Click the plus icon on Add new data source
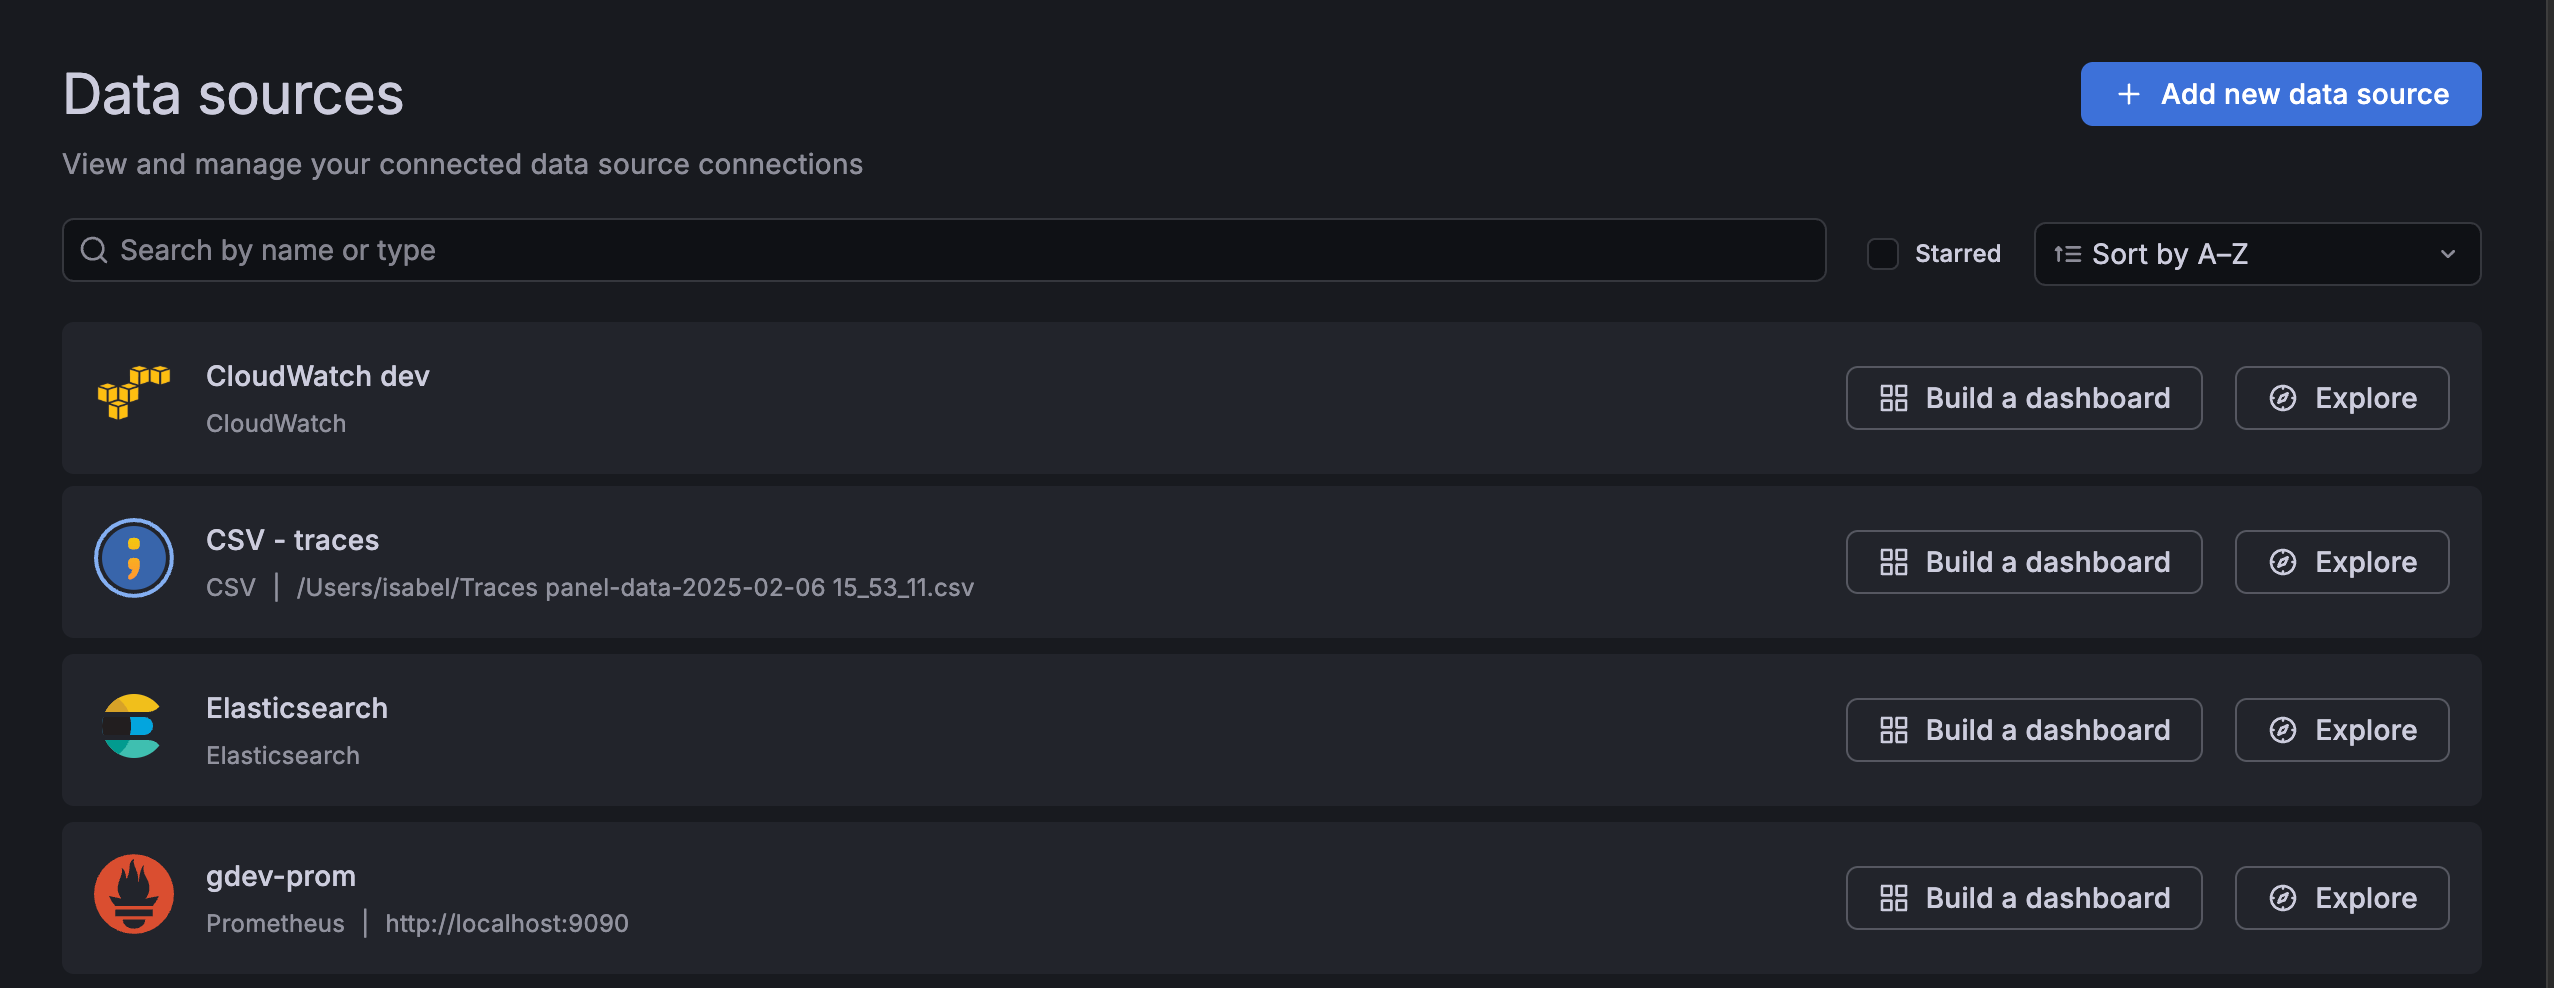The height and width of the screenshot is (988, 2554). (2128, 93)
